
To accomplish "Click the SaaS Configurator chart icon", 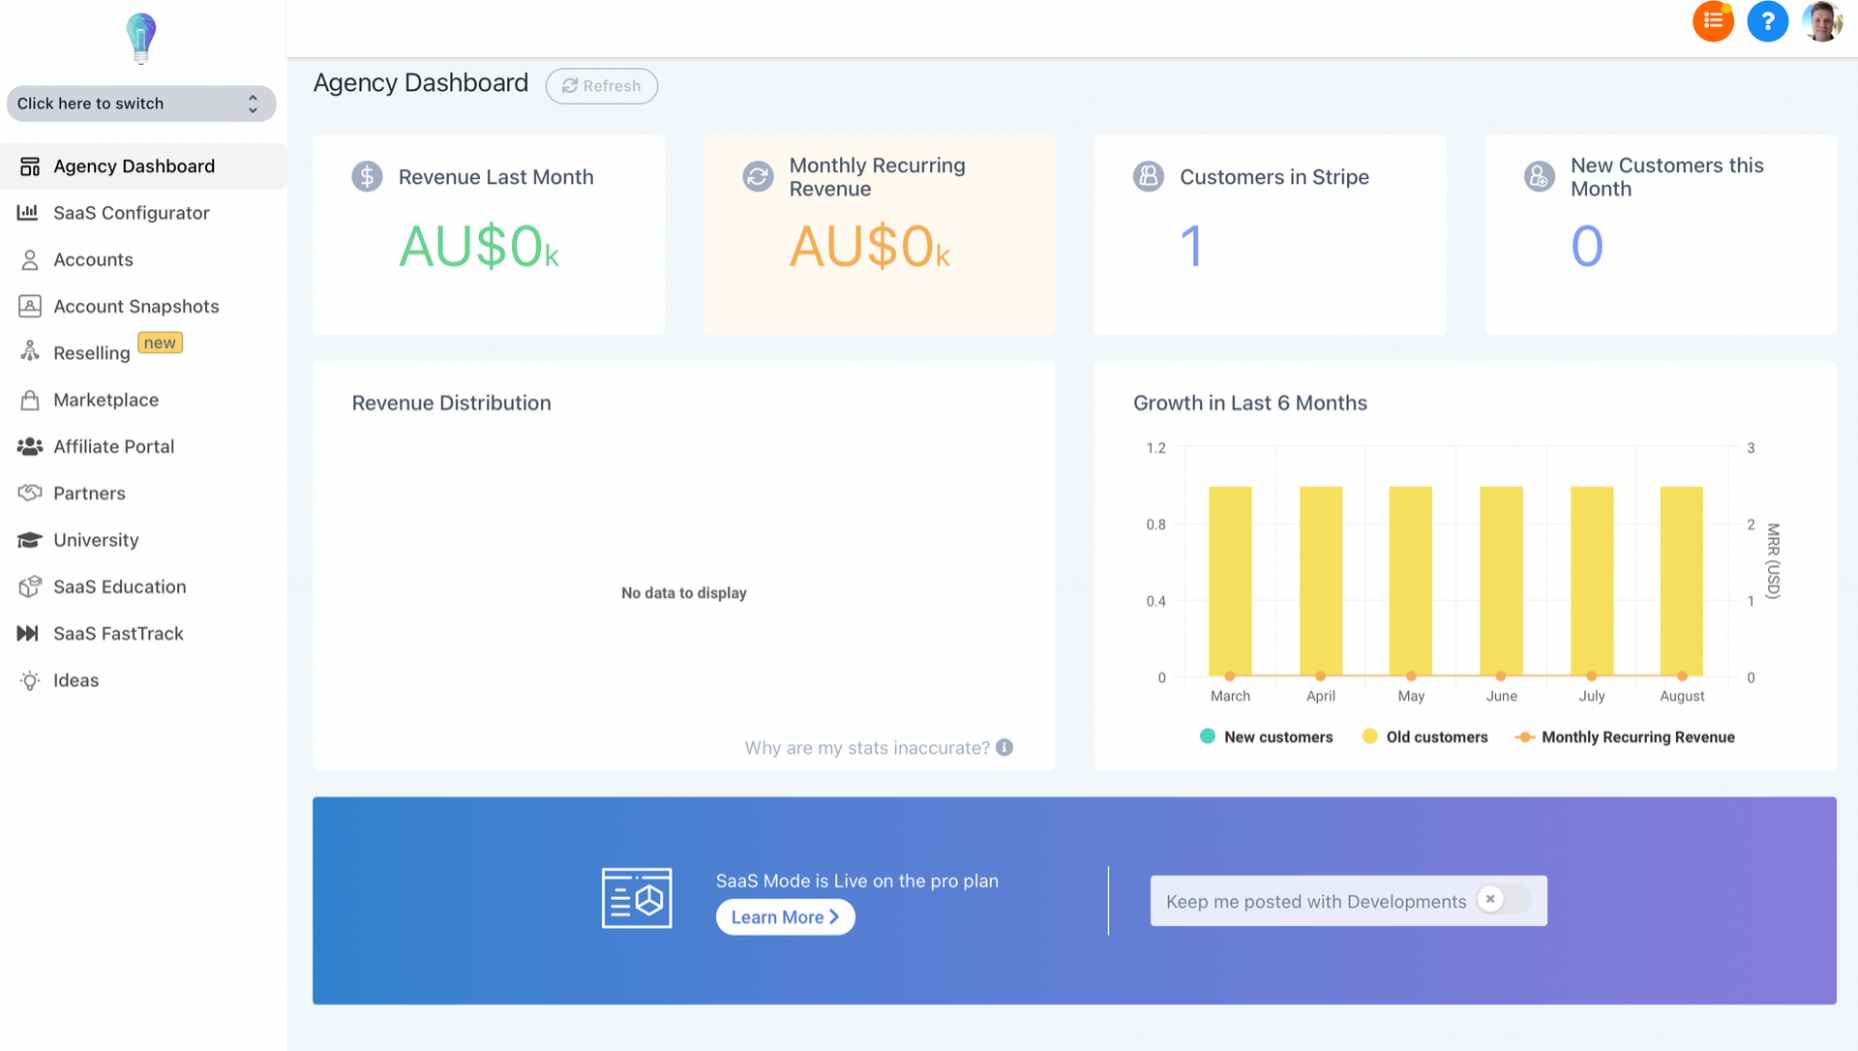I will (x=28, y=212).
